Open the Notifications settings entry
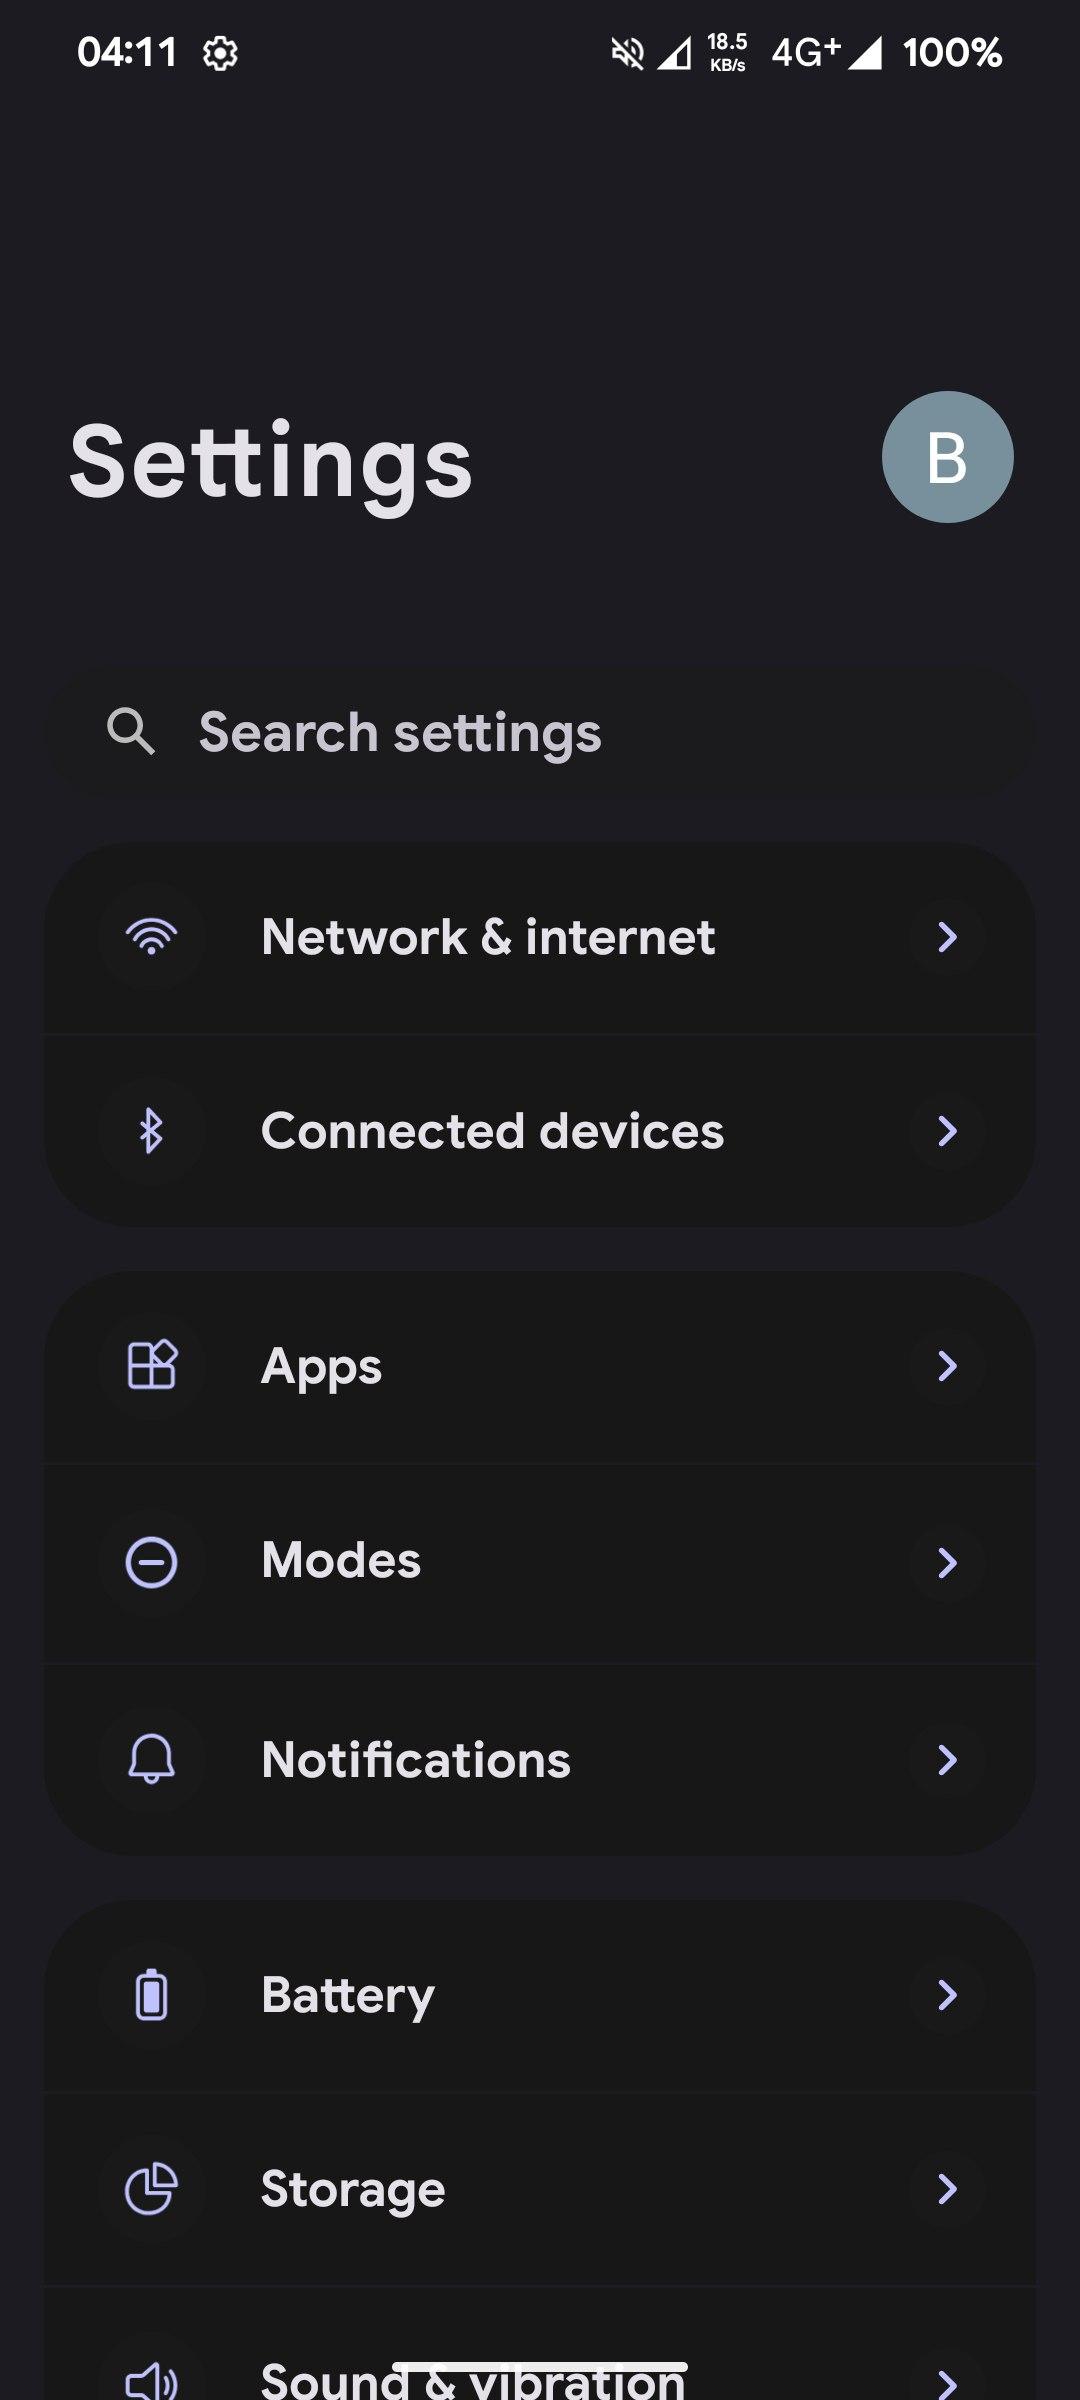The image size is (1080, 2400). click(x=416, y=1759)
